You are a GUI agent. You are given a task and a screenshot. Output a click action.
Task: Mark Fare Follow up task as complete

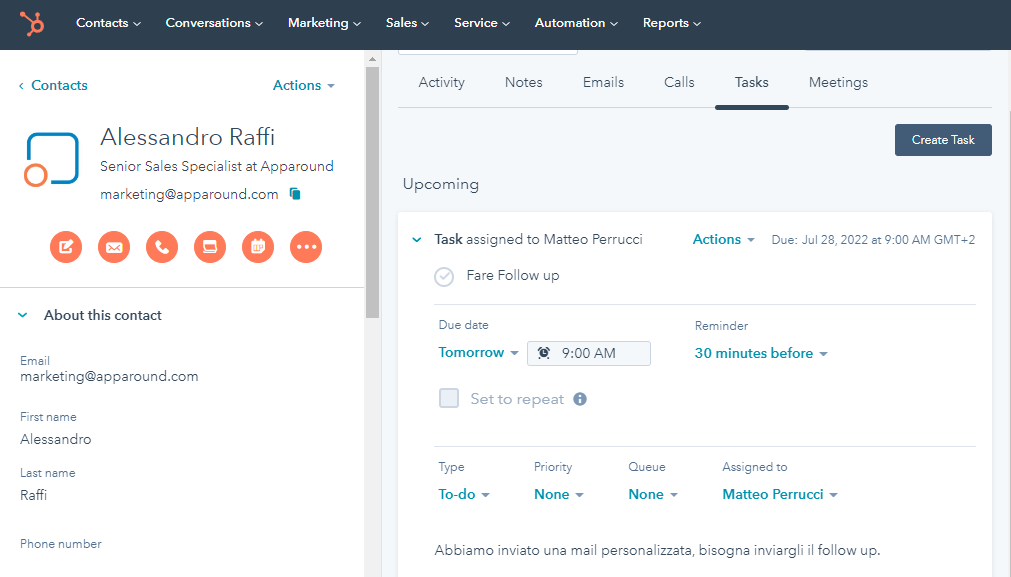(445, 276)
